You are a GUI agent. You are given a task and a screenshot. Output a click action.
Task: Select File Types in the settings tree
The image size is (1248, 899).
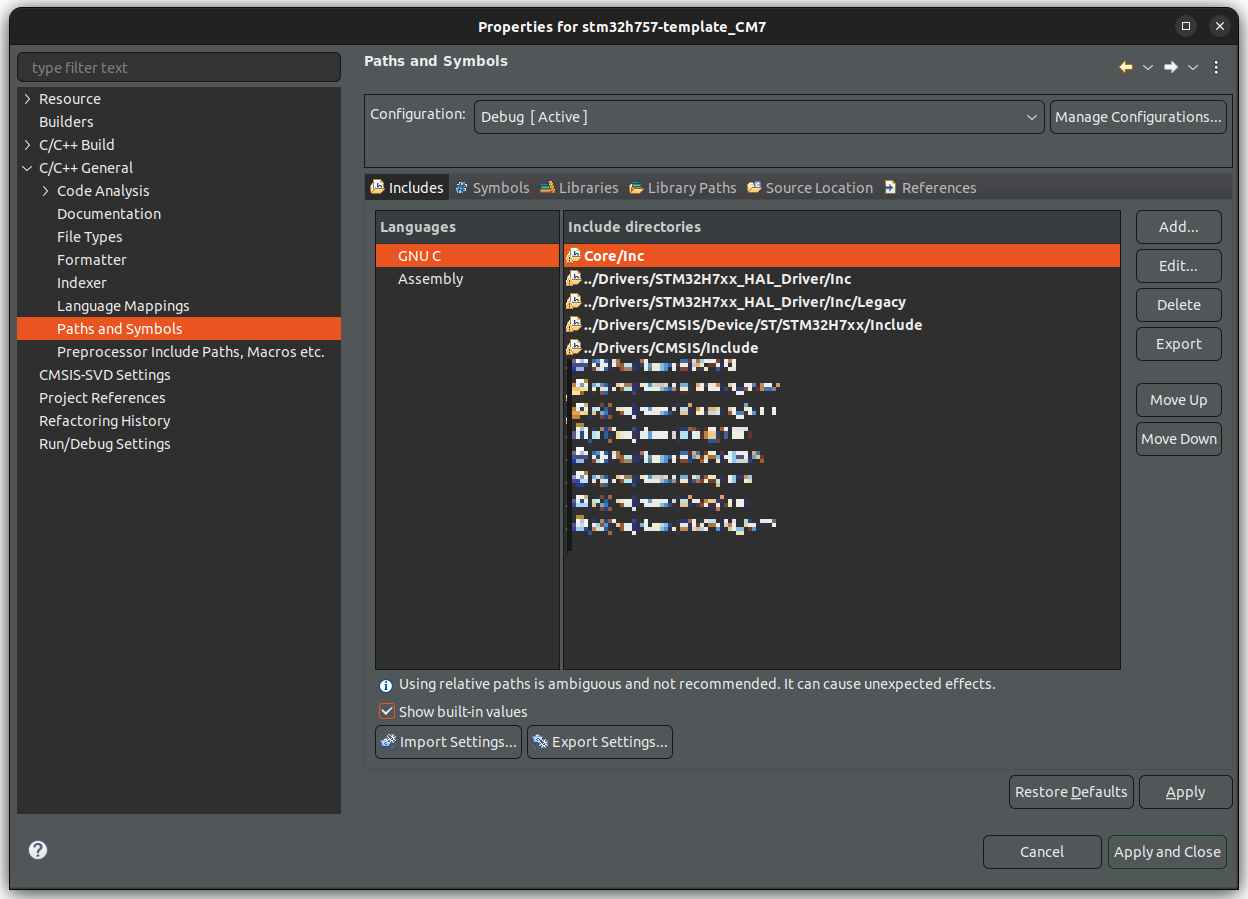click(90, 237)
